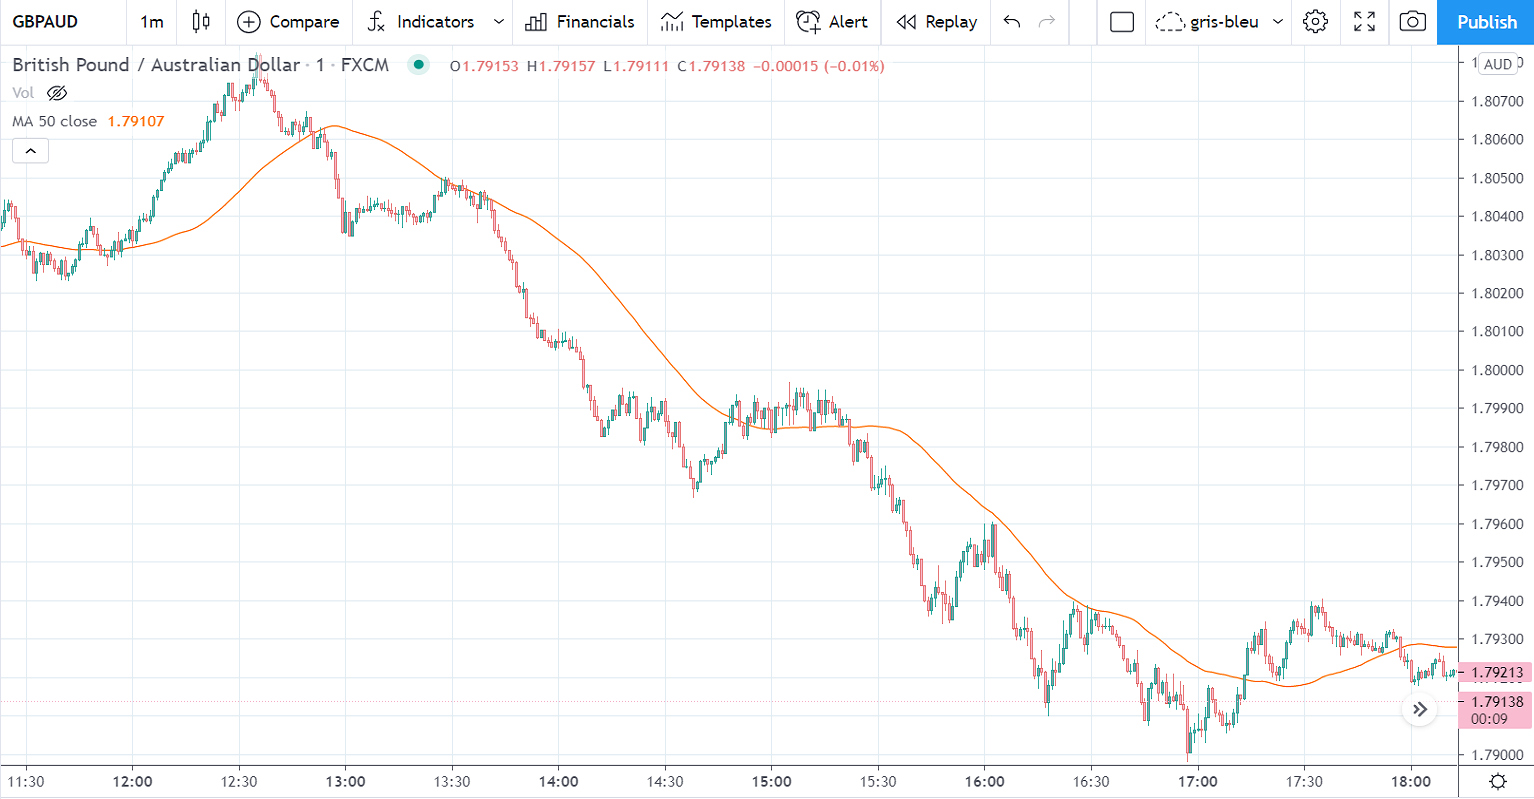Open the Templates menu

click(716, 21)
